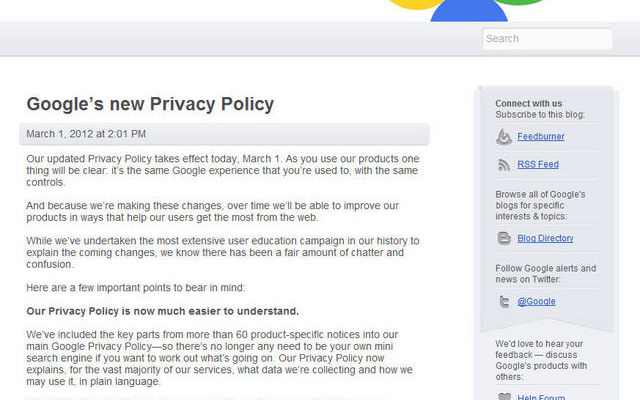Click 'Here are a few important points' line
This screenshot has width=640, height=400.
[136, 288]
